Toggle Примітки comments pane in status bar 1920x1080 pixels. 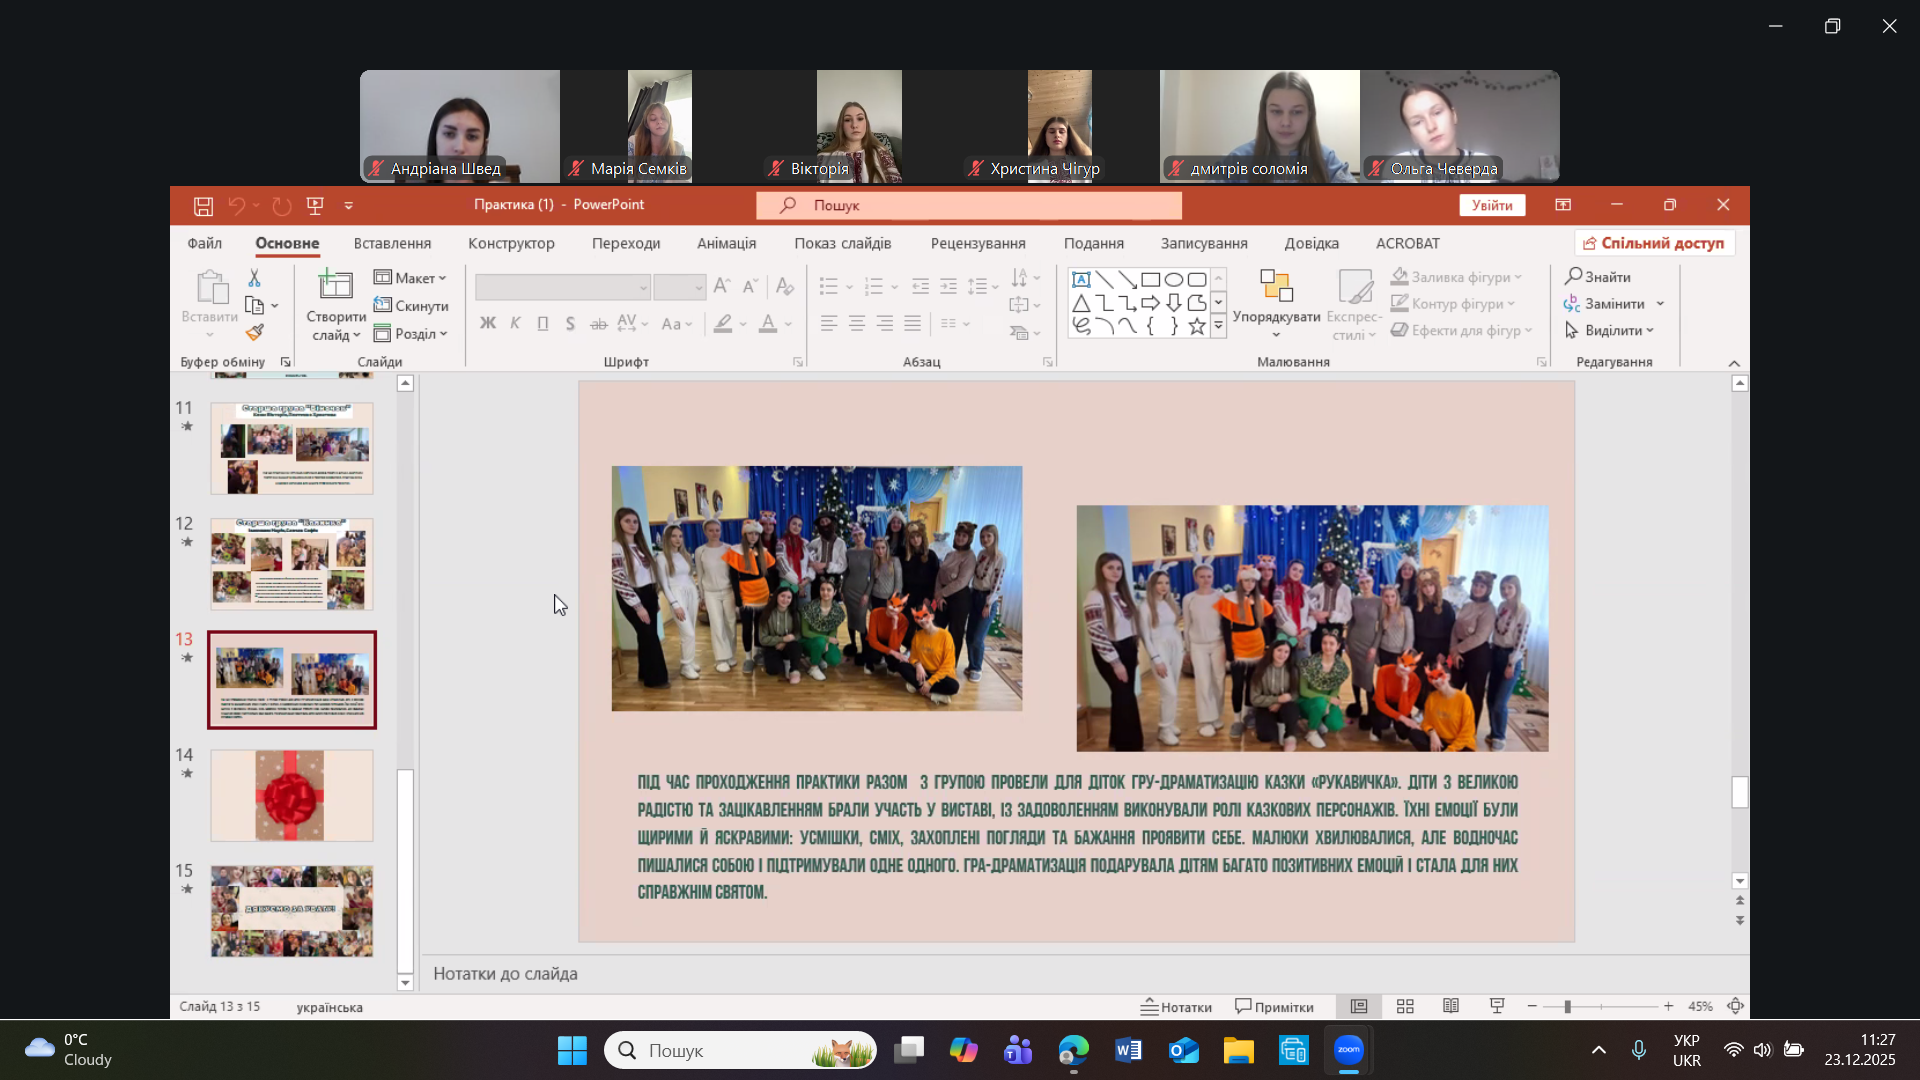coord(1274,1007)
